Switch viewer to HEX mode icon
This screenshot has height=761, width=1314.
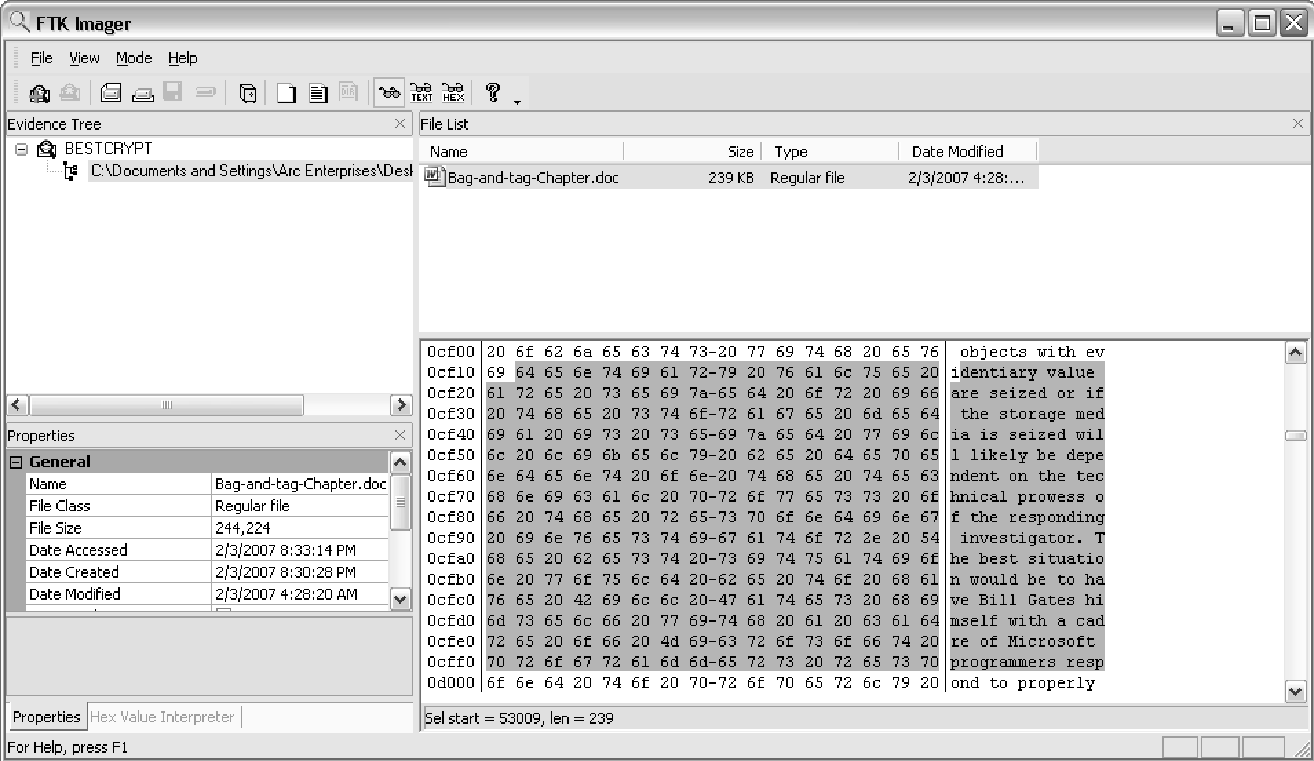pos(453,93)
